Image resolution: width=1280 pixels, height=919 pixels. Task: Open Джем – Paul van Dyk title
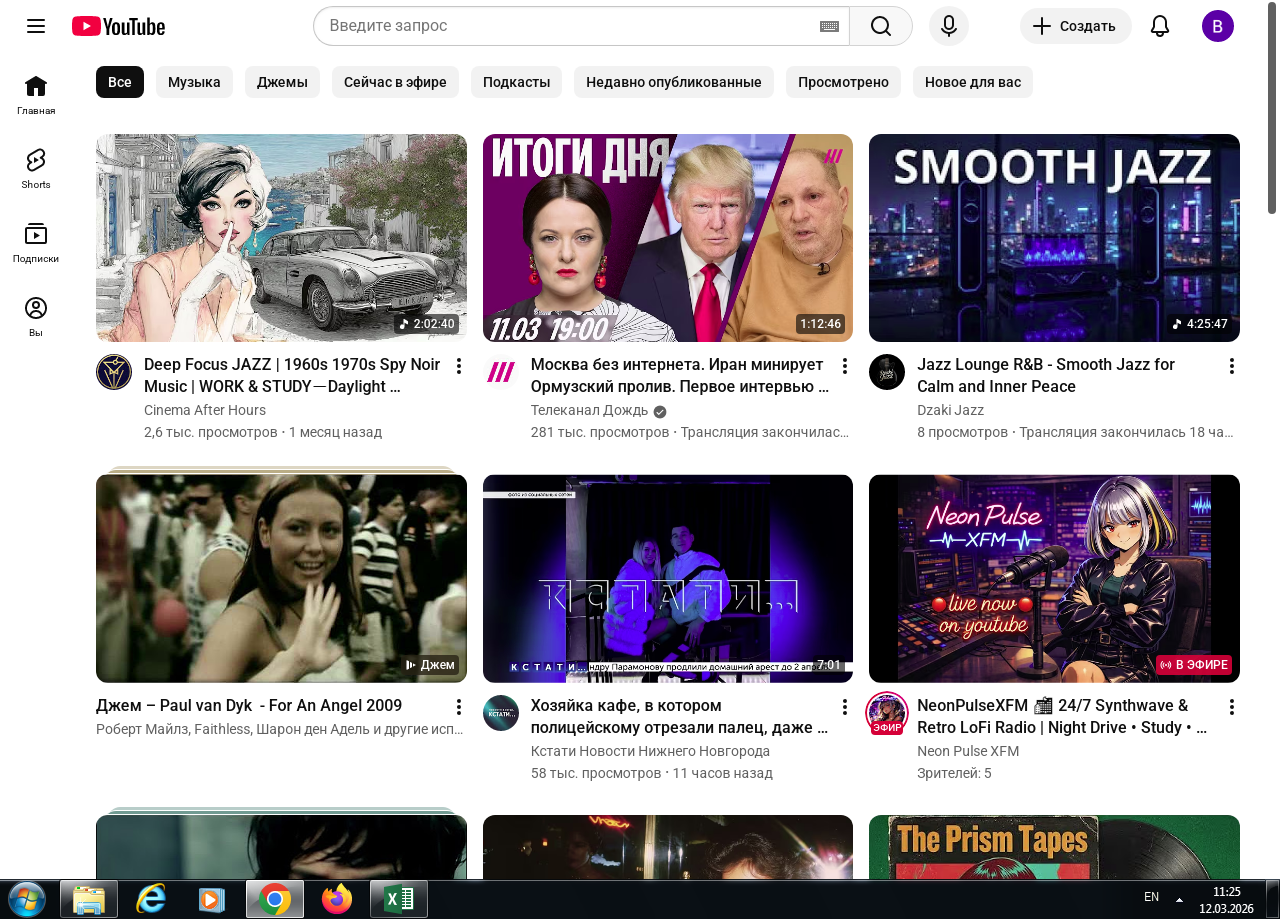249,705
